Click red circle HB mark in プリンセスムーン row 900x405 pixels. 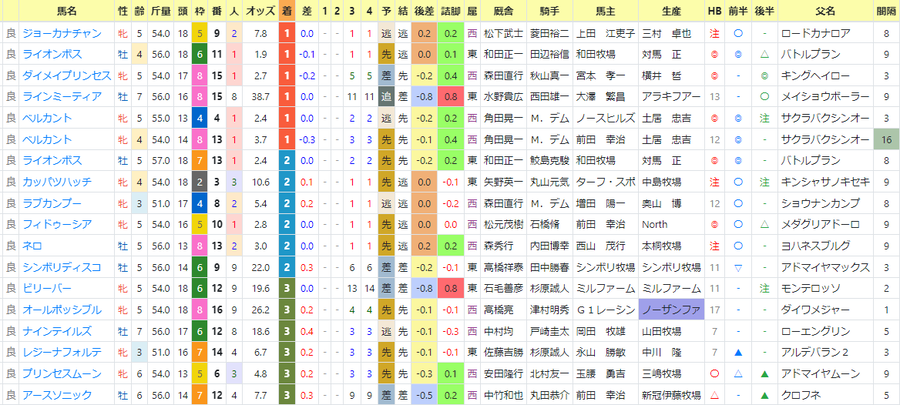[715, 373]
